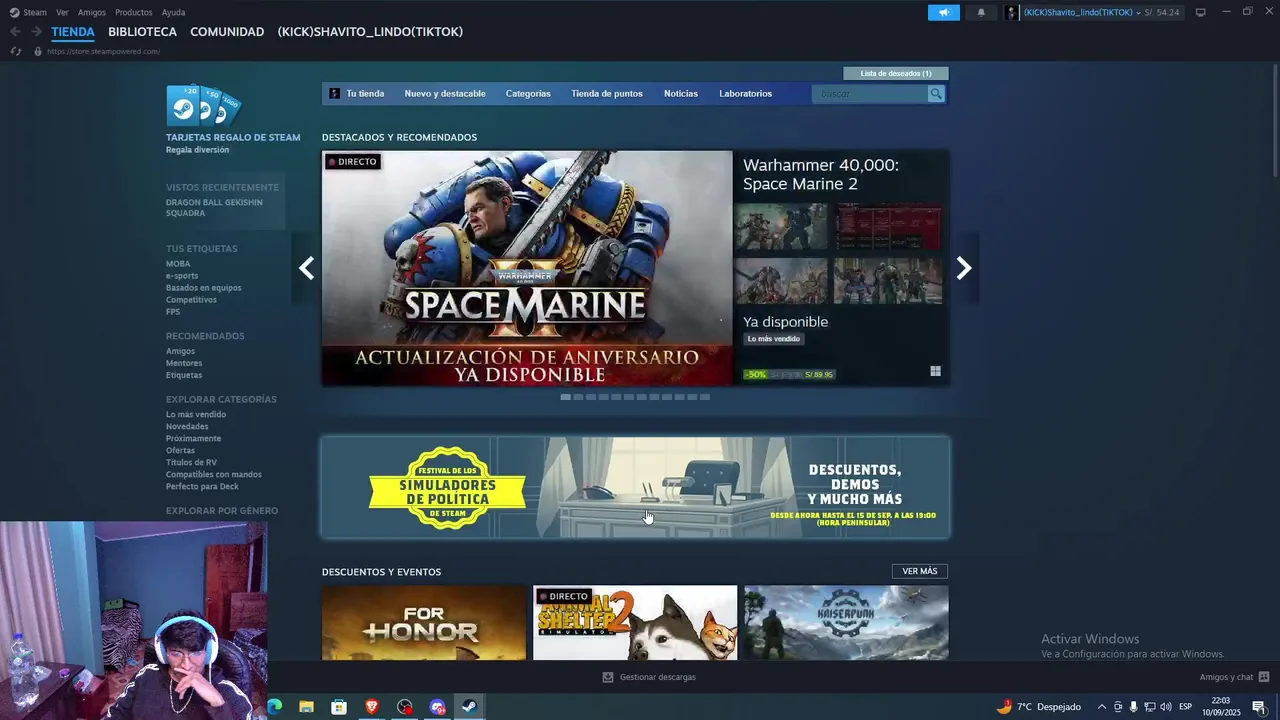Open File Explorer from taskbar
This screenshot has width=1280, height=720.
[x=307, y=707]
